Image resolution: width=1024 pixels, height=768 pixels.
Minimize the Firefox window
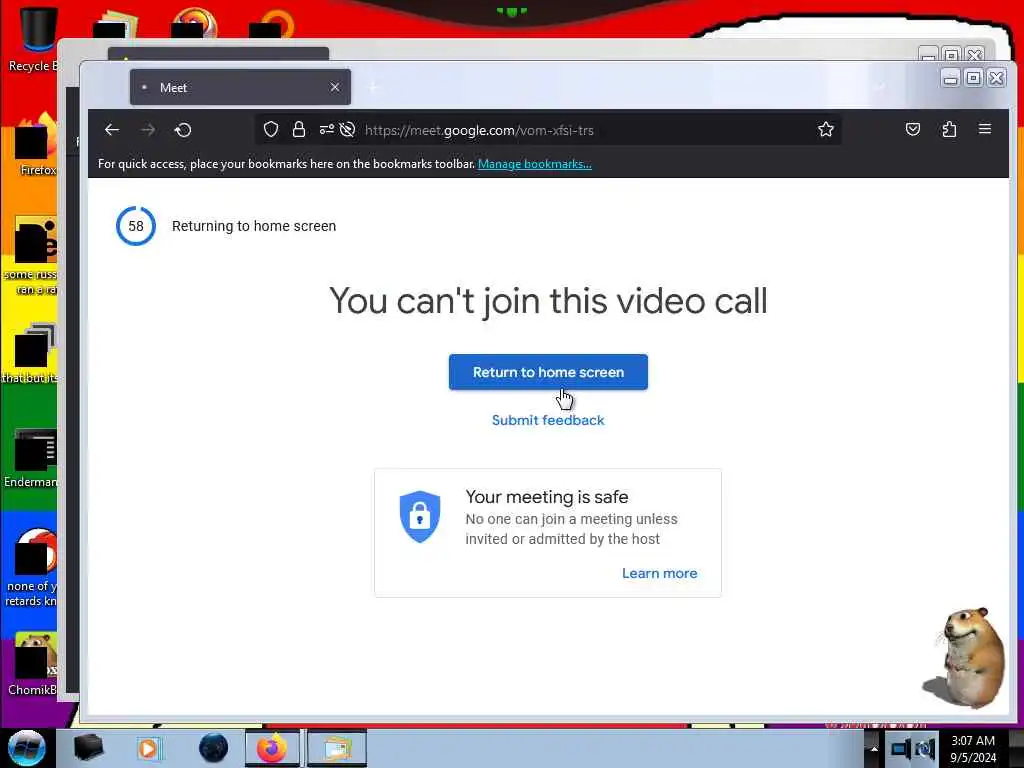click(951, 78)
